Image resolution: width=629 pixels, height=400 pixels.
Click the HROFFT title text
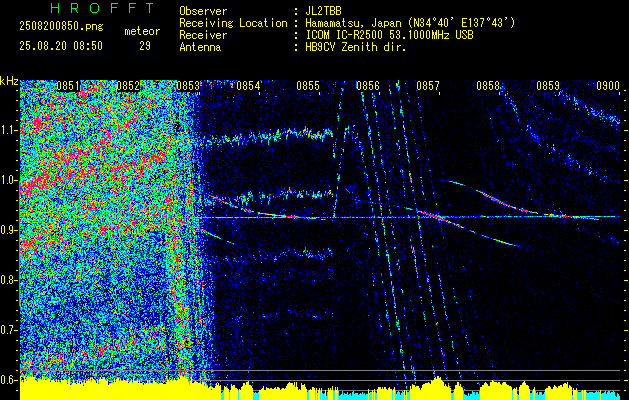[x=103, y=8]
